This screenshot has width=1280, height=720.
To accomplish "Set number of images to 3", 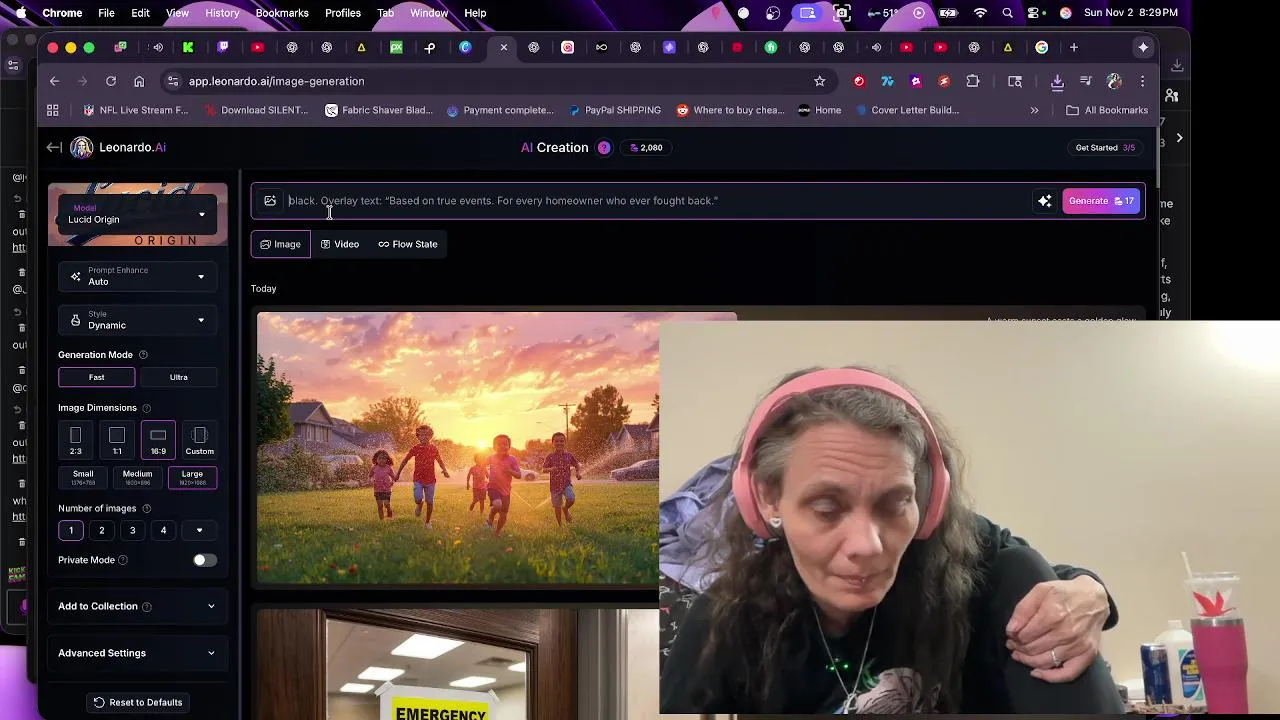I will (x=132, y=530).
